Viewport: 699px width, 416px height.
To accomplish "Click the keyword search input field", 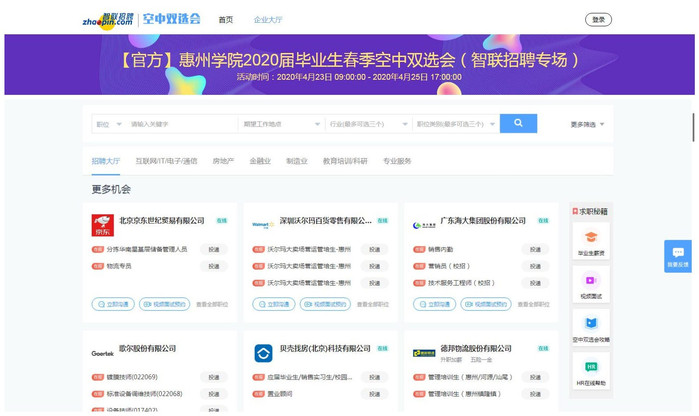I will [180, 124].
